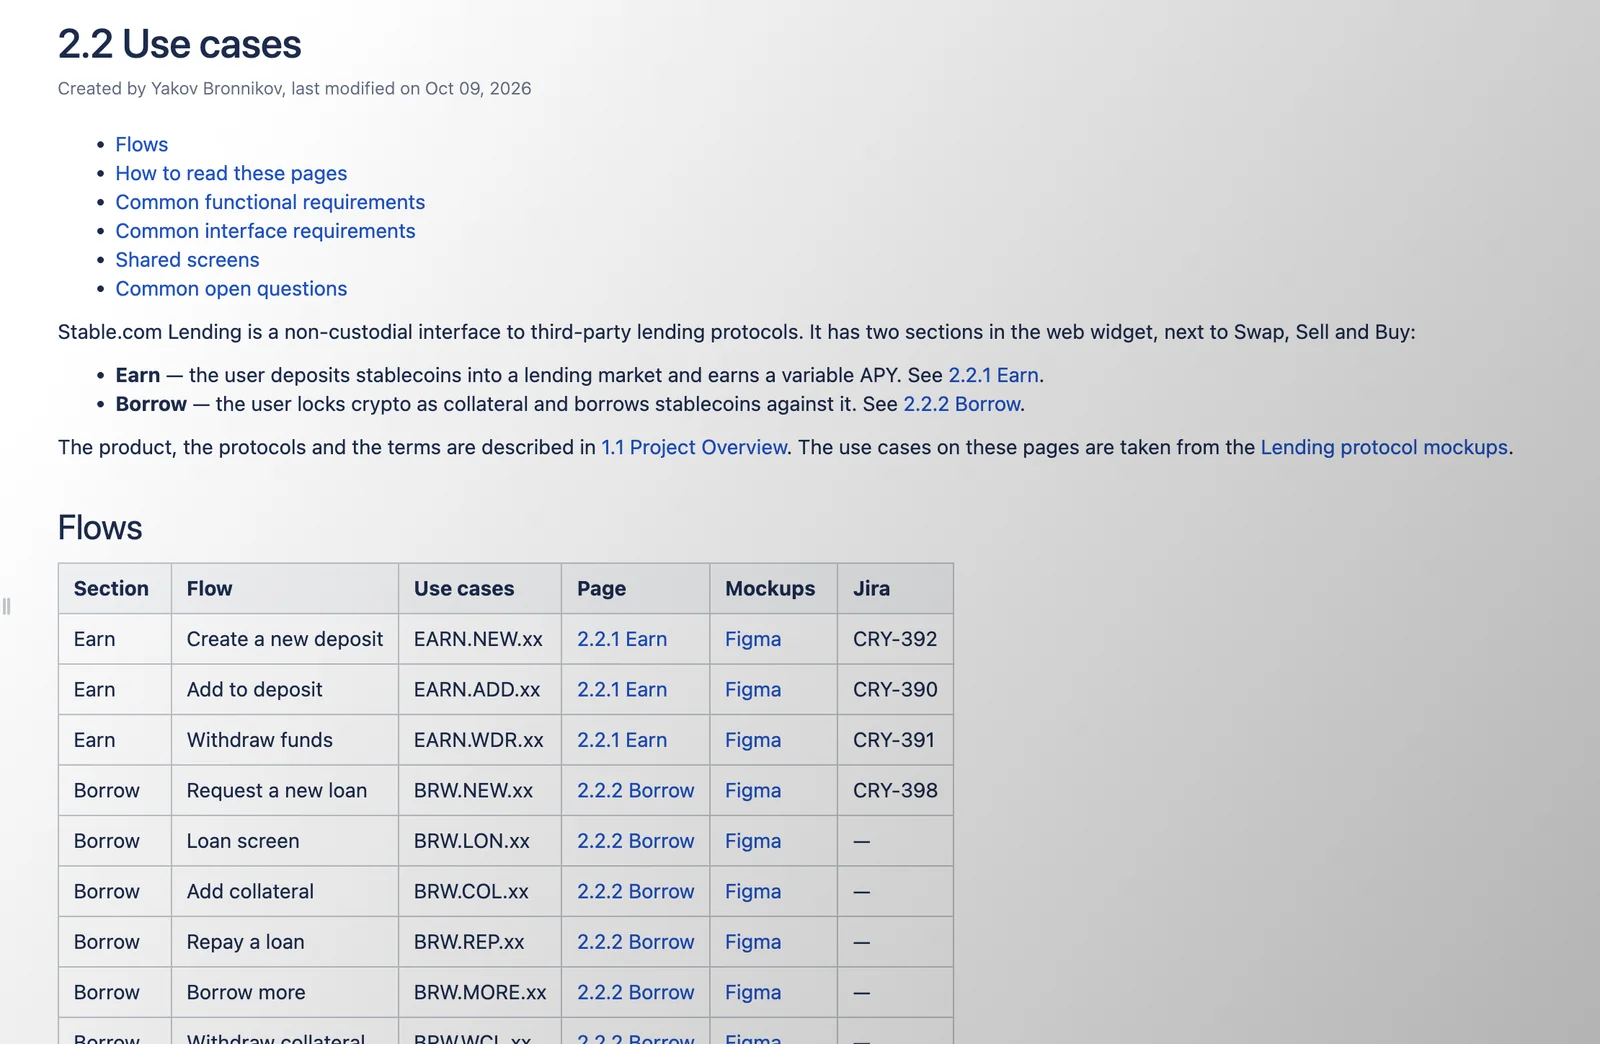Open 2.2.2 Borrow page in Request a new loan row
The image size is (1600, 1044).
tap(635, 791)
